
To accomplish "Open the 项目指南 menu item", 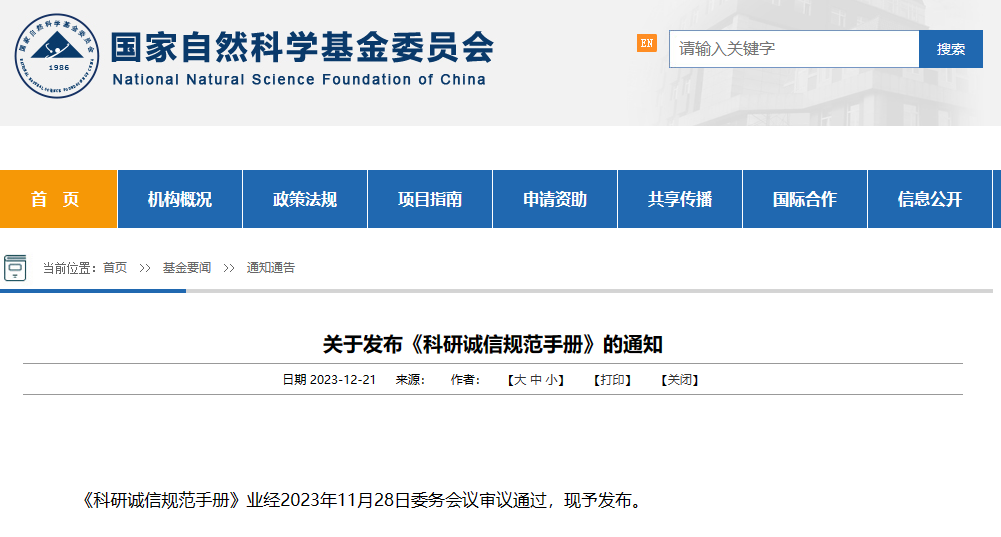I will (430, 199).
